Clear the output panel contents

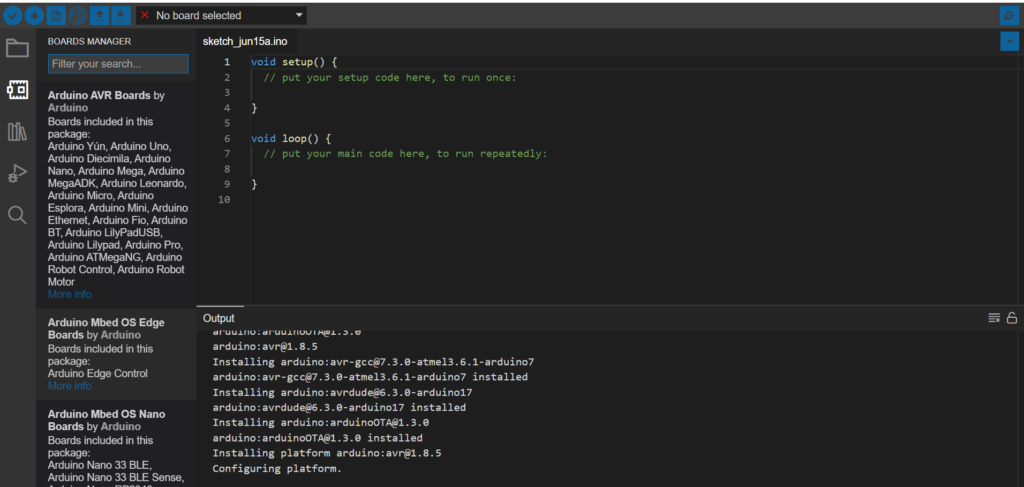[995, 318]
